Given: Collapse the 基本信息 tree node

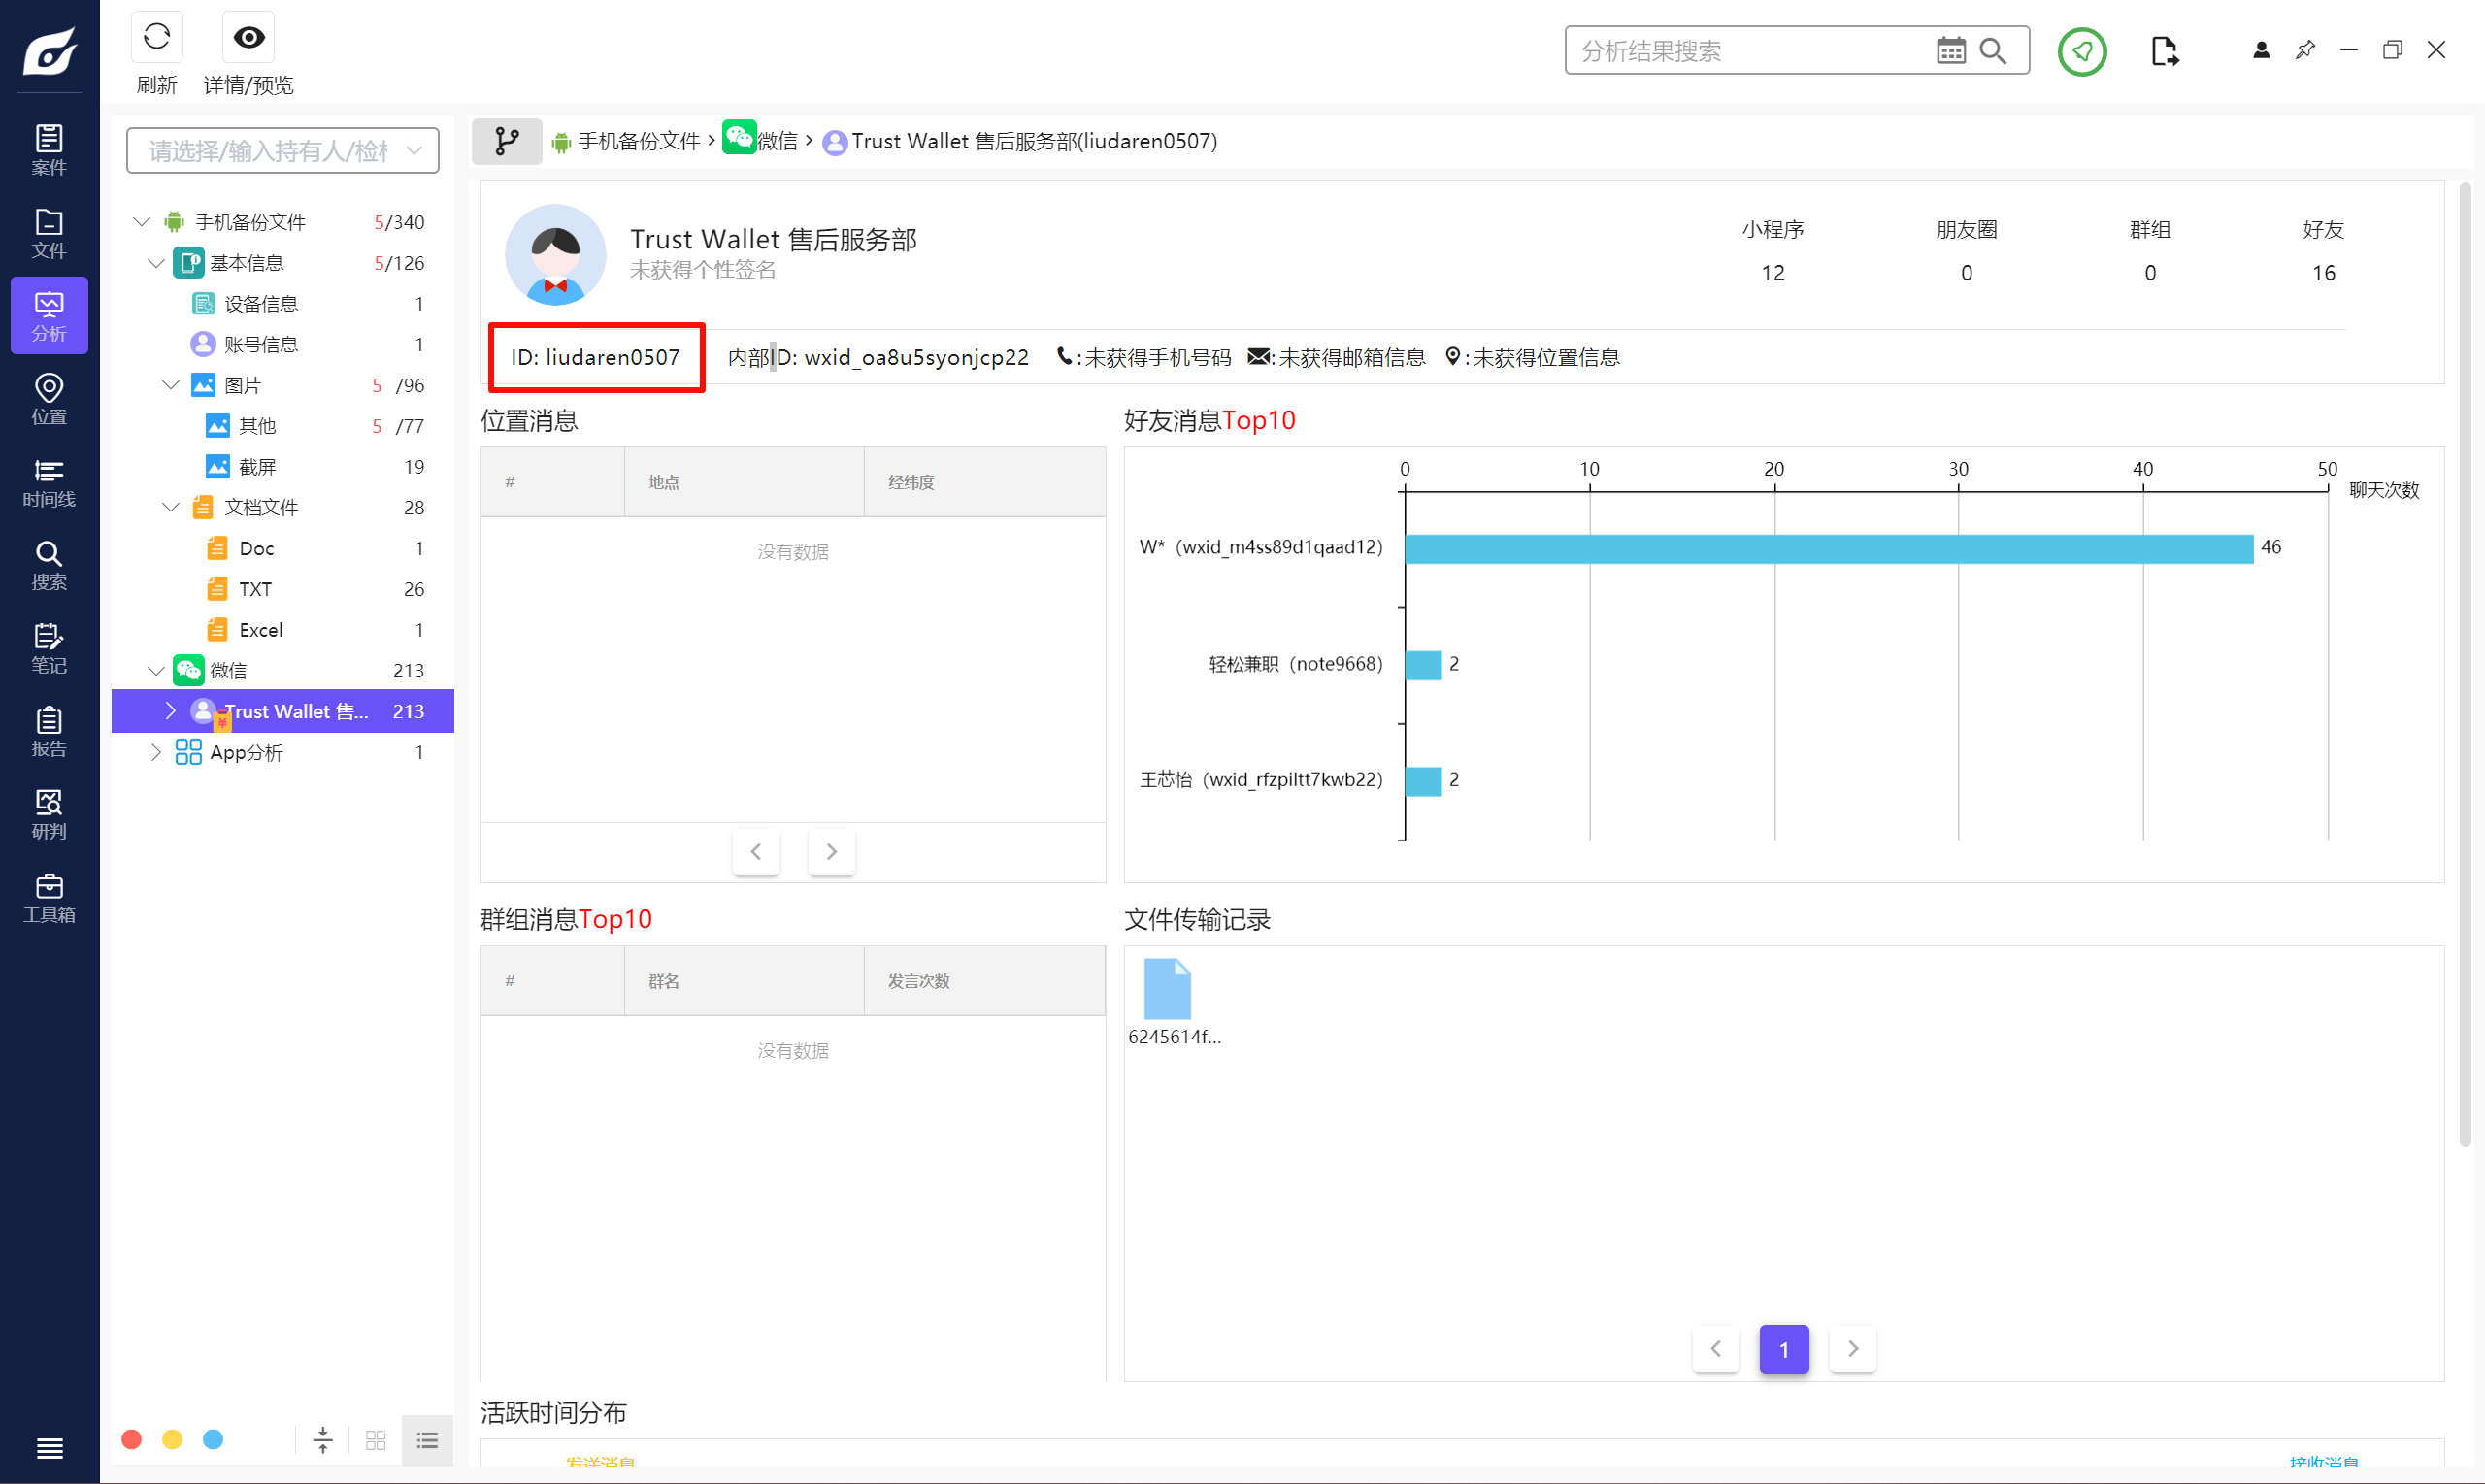Looking at the screenshot, I should click(156, 262).
